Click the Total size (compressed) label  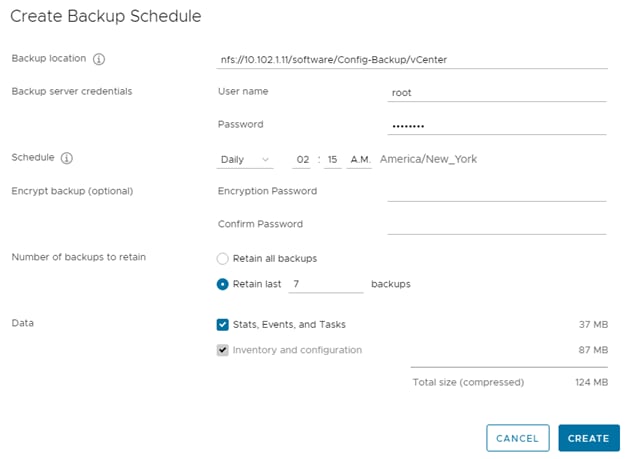coord(468,382)
